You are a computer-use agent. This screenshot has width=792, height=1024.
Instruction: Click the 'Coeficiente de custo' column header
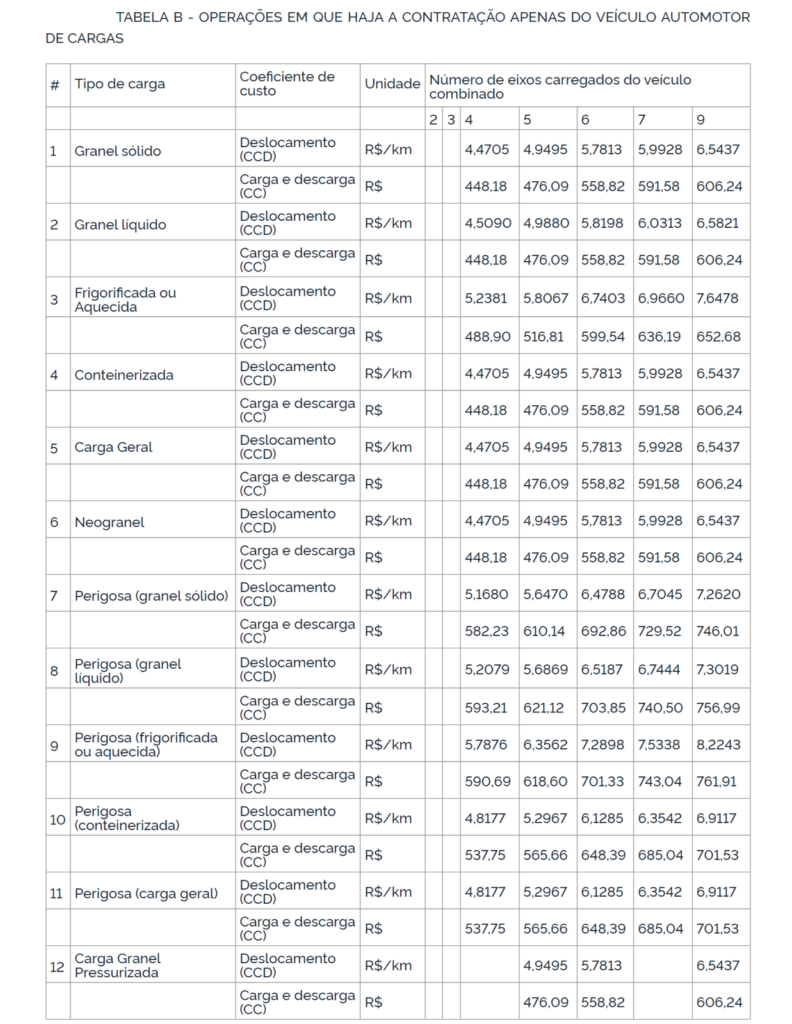(x=287, y=84)
